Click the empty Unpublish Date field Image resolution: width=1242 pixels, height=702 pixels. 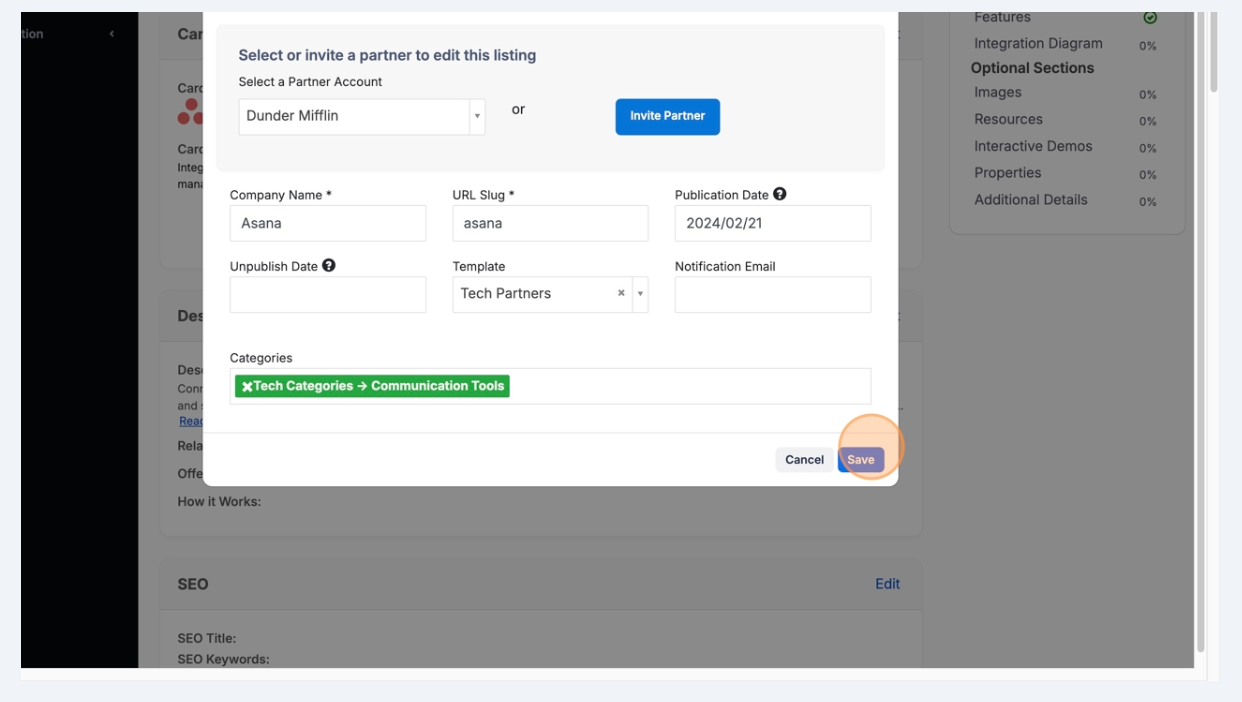[328, 295]
